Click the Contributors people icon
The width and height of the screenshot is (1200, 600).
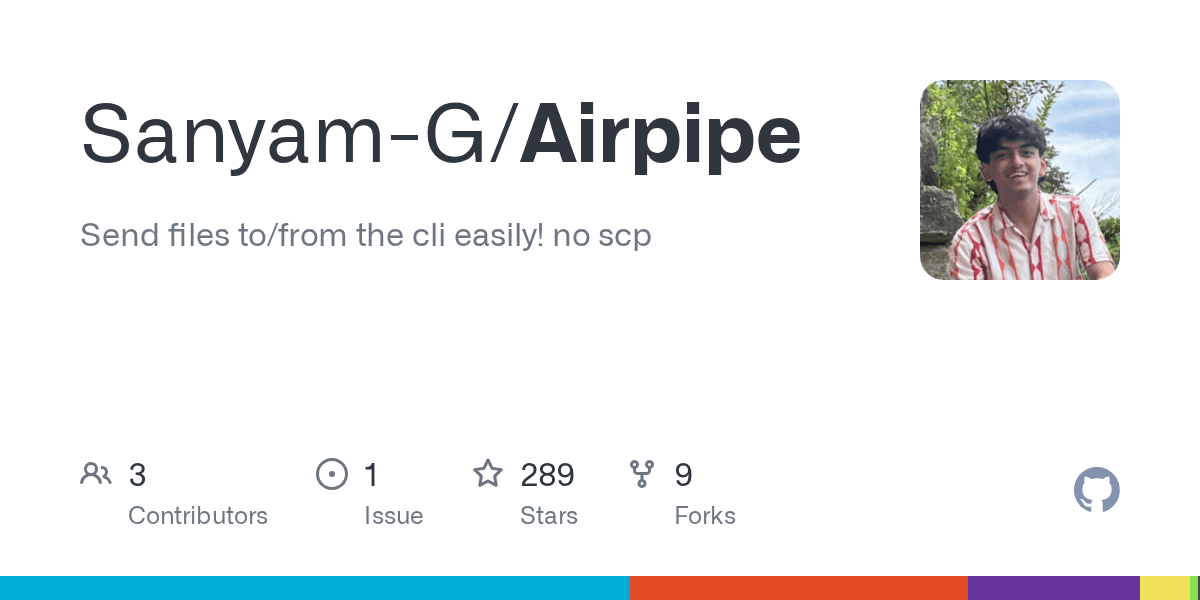point(96,474)
